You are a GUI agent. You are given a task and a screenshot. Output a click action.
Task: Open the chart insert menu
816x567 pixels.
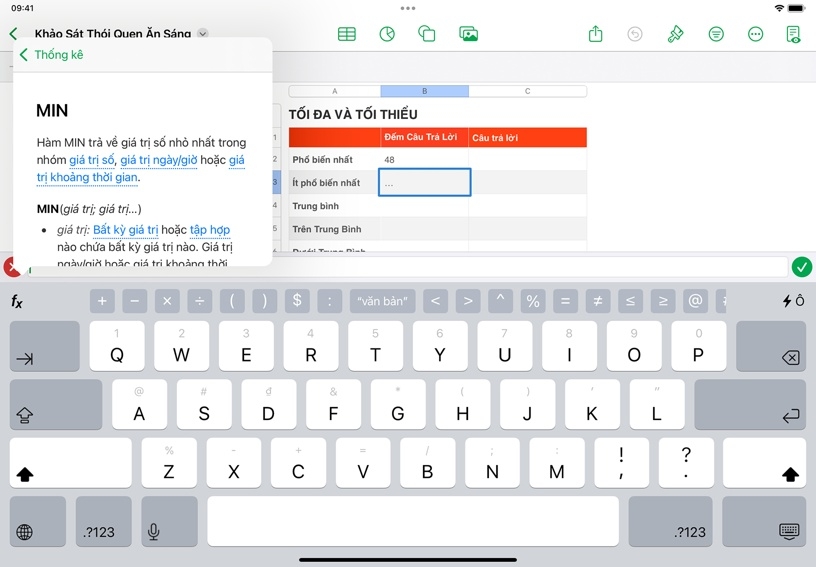(x=387, y=34)
